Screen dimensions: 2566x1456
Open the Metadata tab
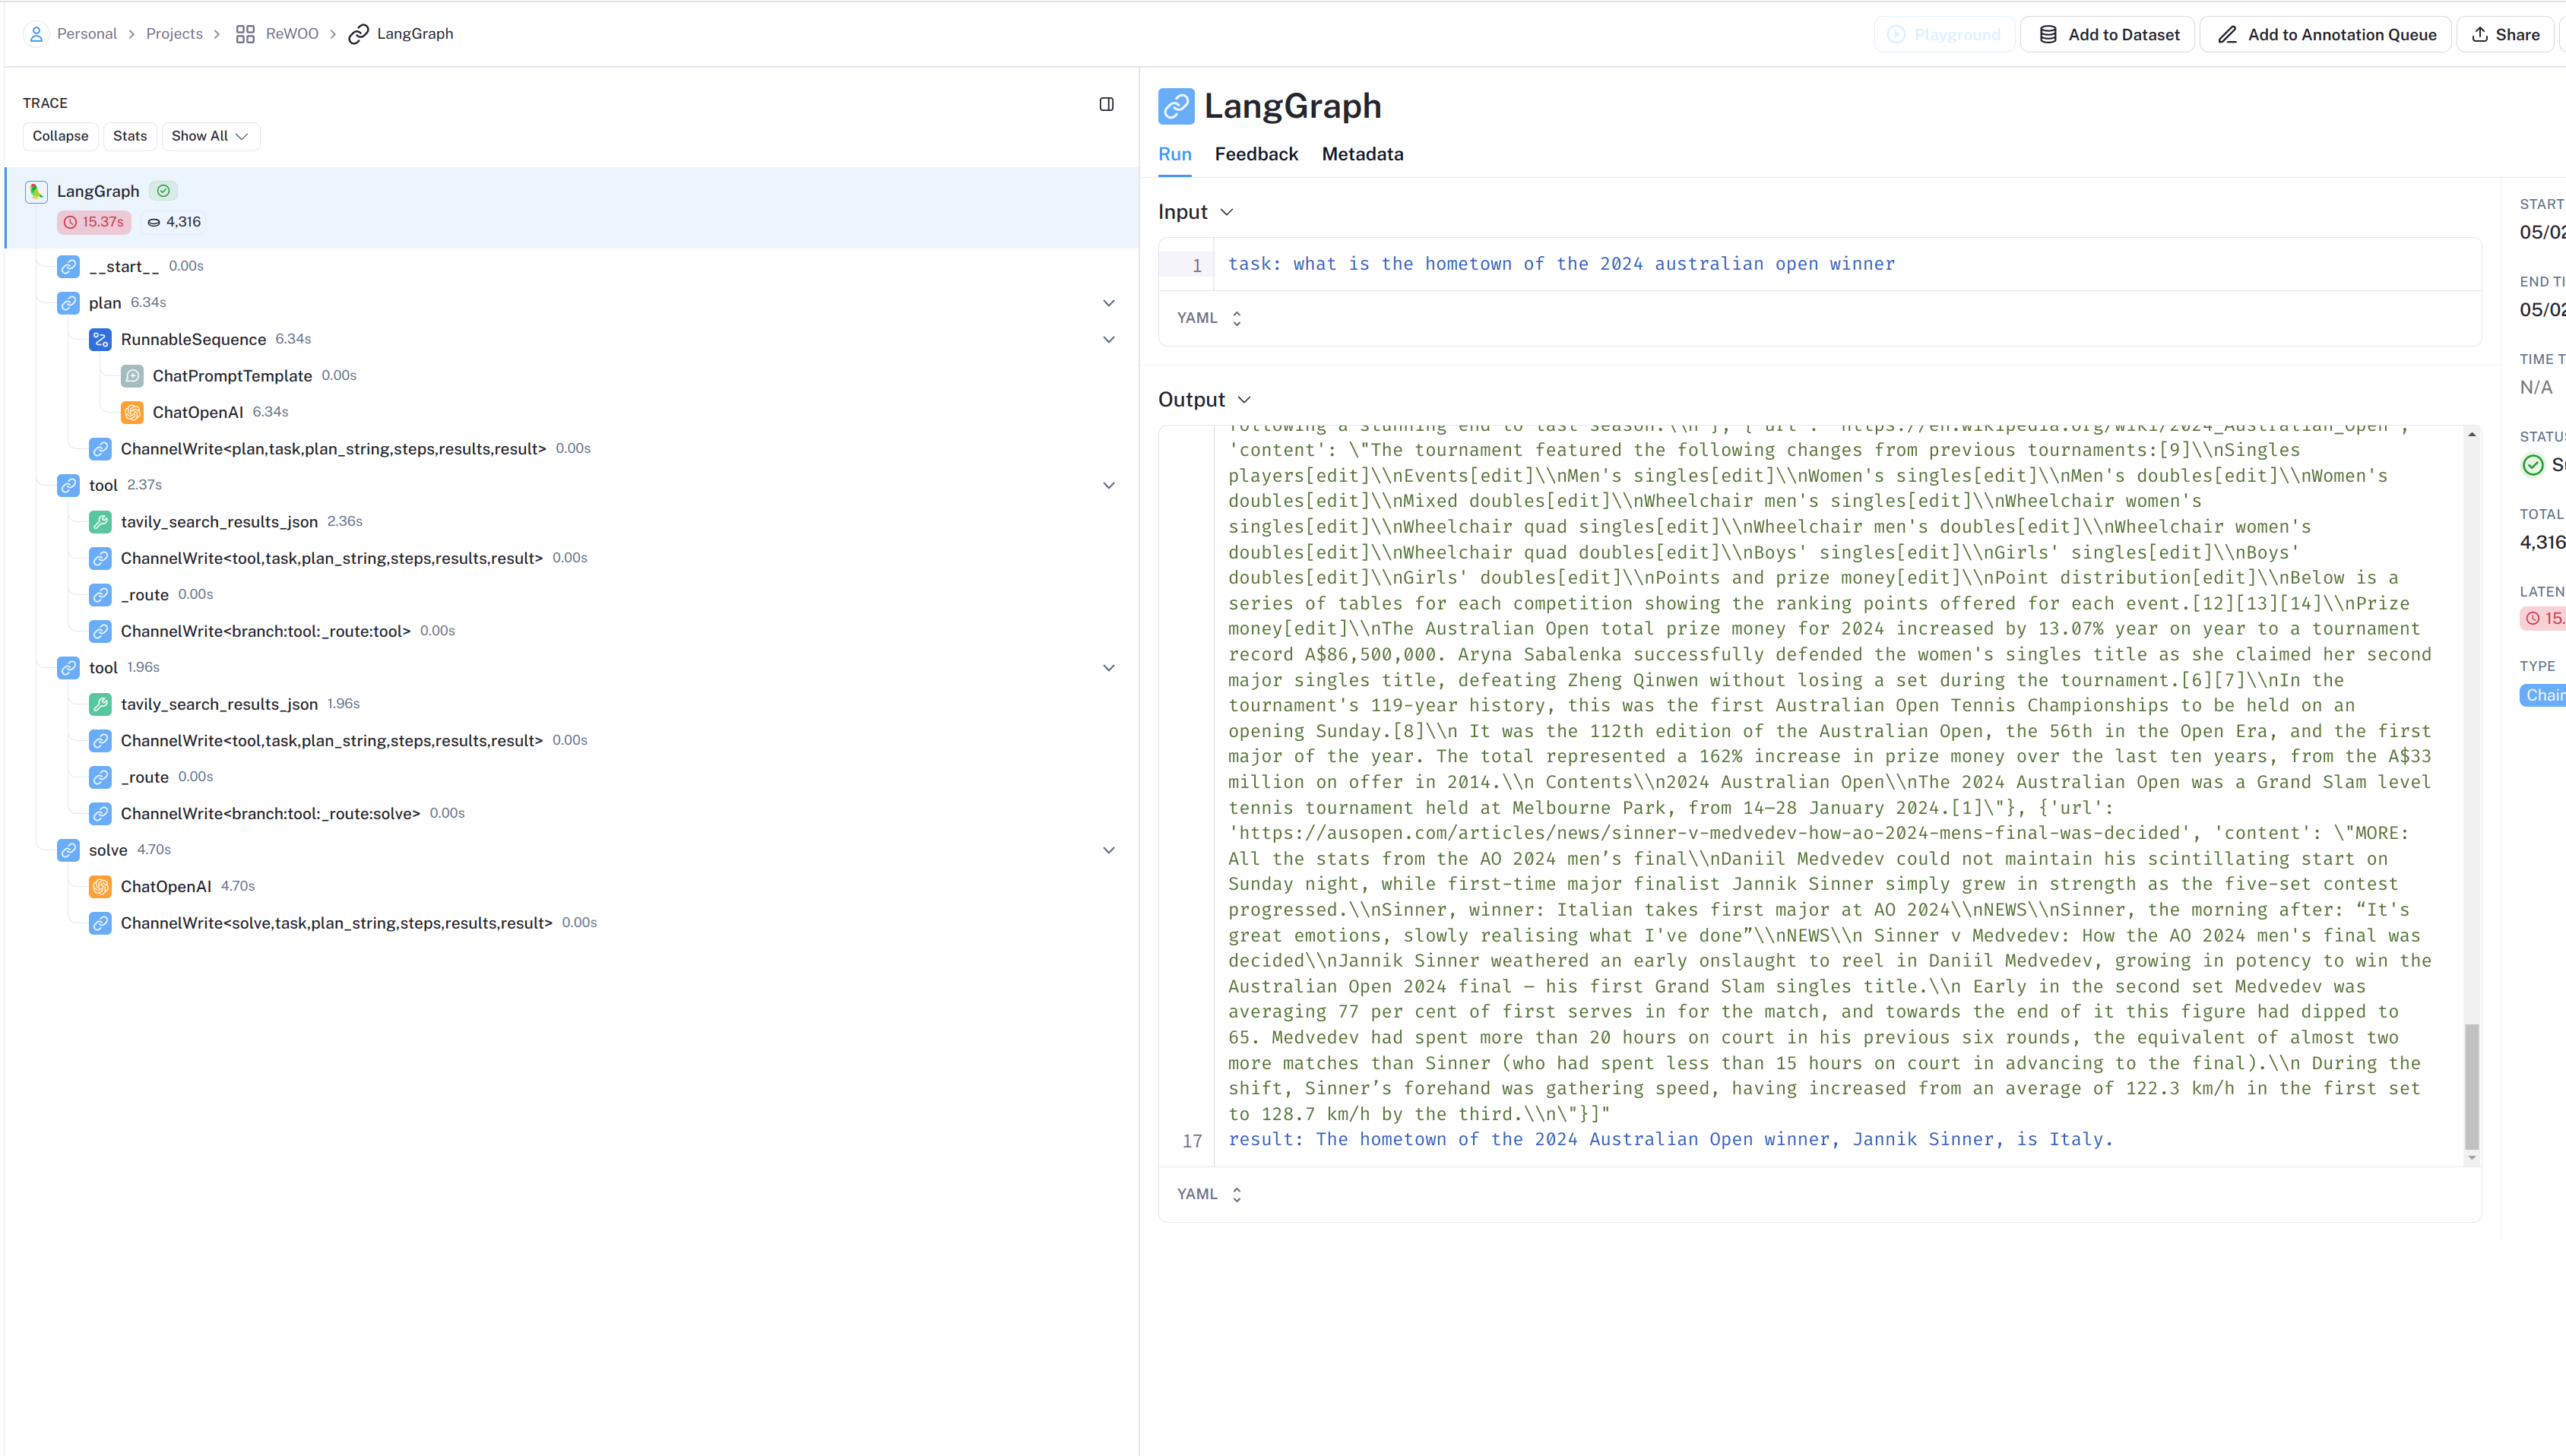[1362, 154]
